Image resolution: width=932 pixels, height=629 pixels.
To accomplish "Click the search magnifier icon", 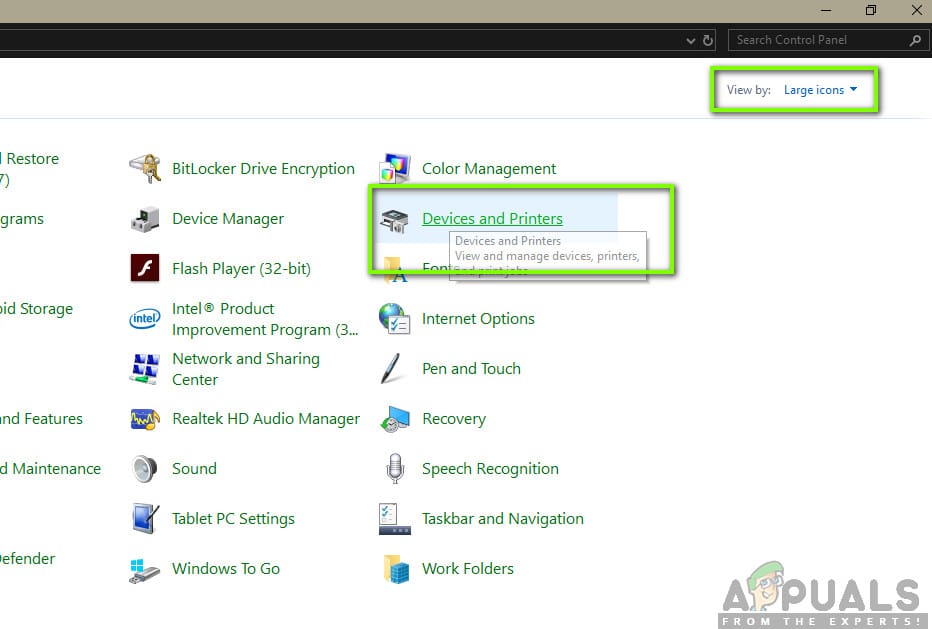I will pos(915,40).
